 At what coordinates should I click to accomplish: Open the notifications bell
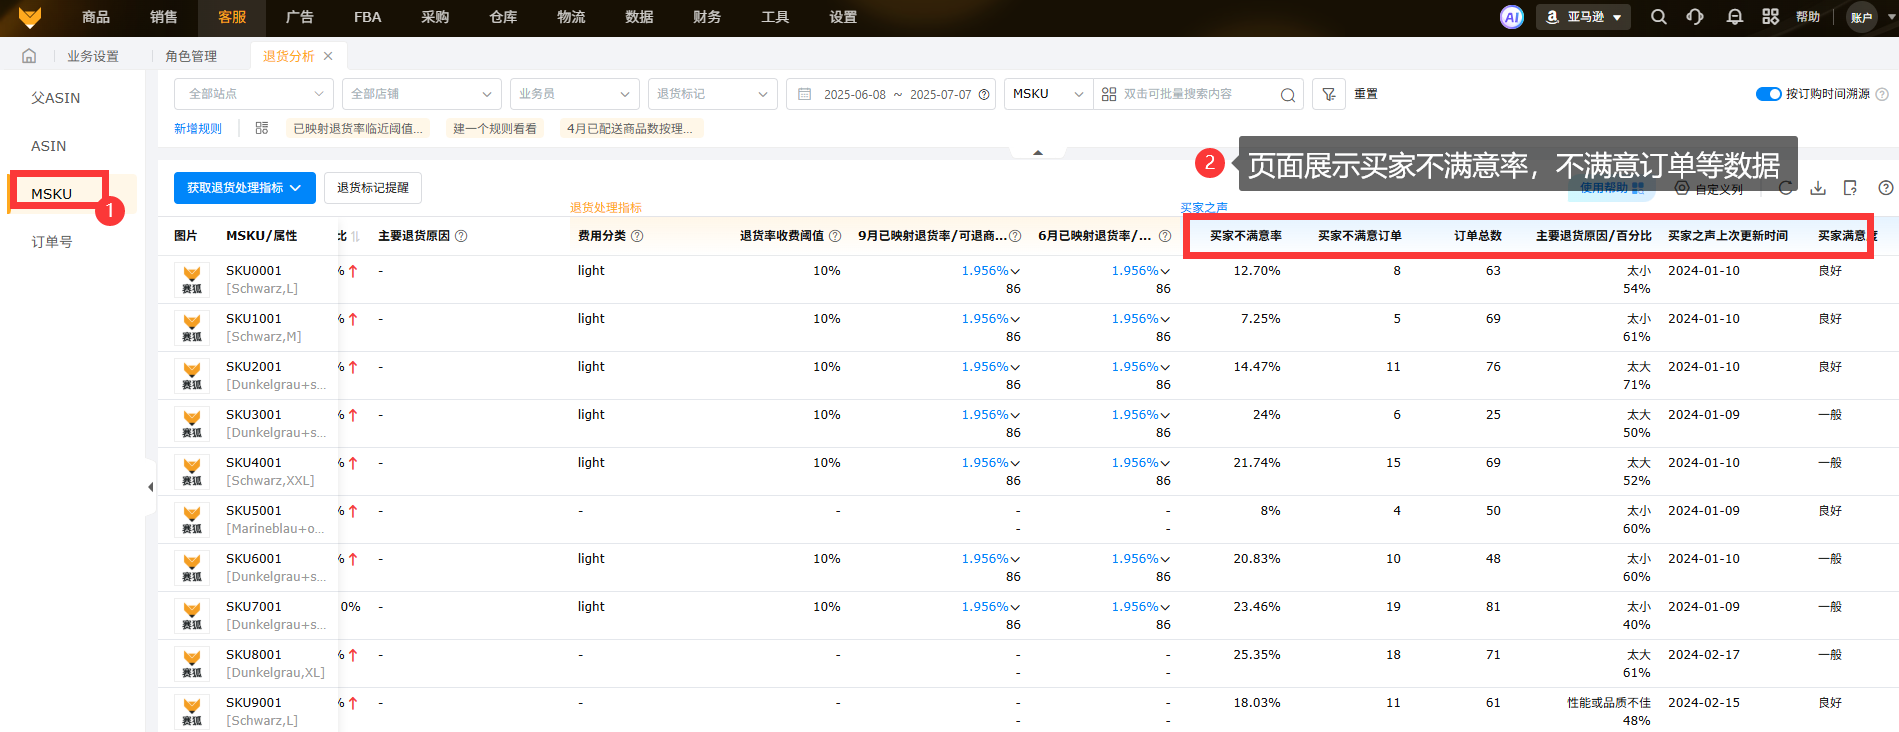[x=1734, y=17]
